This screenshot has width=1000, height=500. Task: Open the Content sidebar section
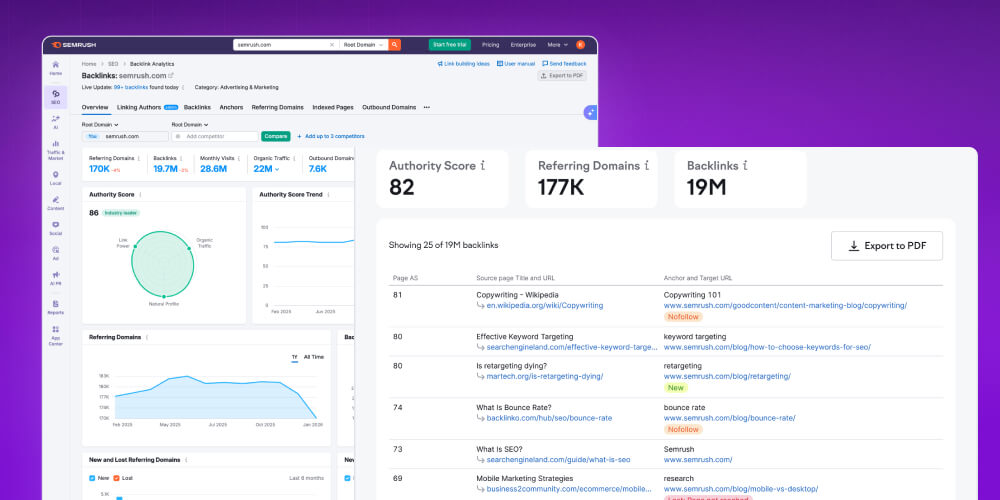click(x=55, y=203)
